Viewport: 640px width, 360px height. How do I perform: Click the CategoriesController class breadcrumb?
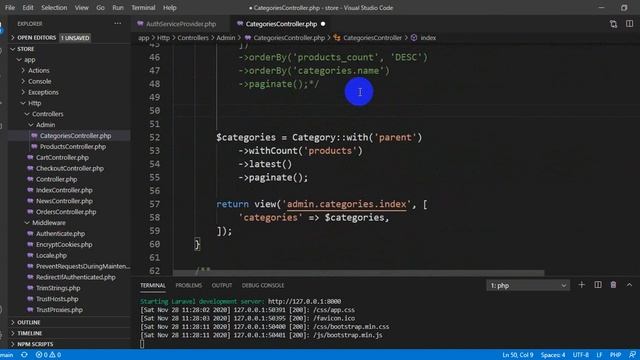pos(372,38)
